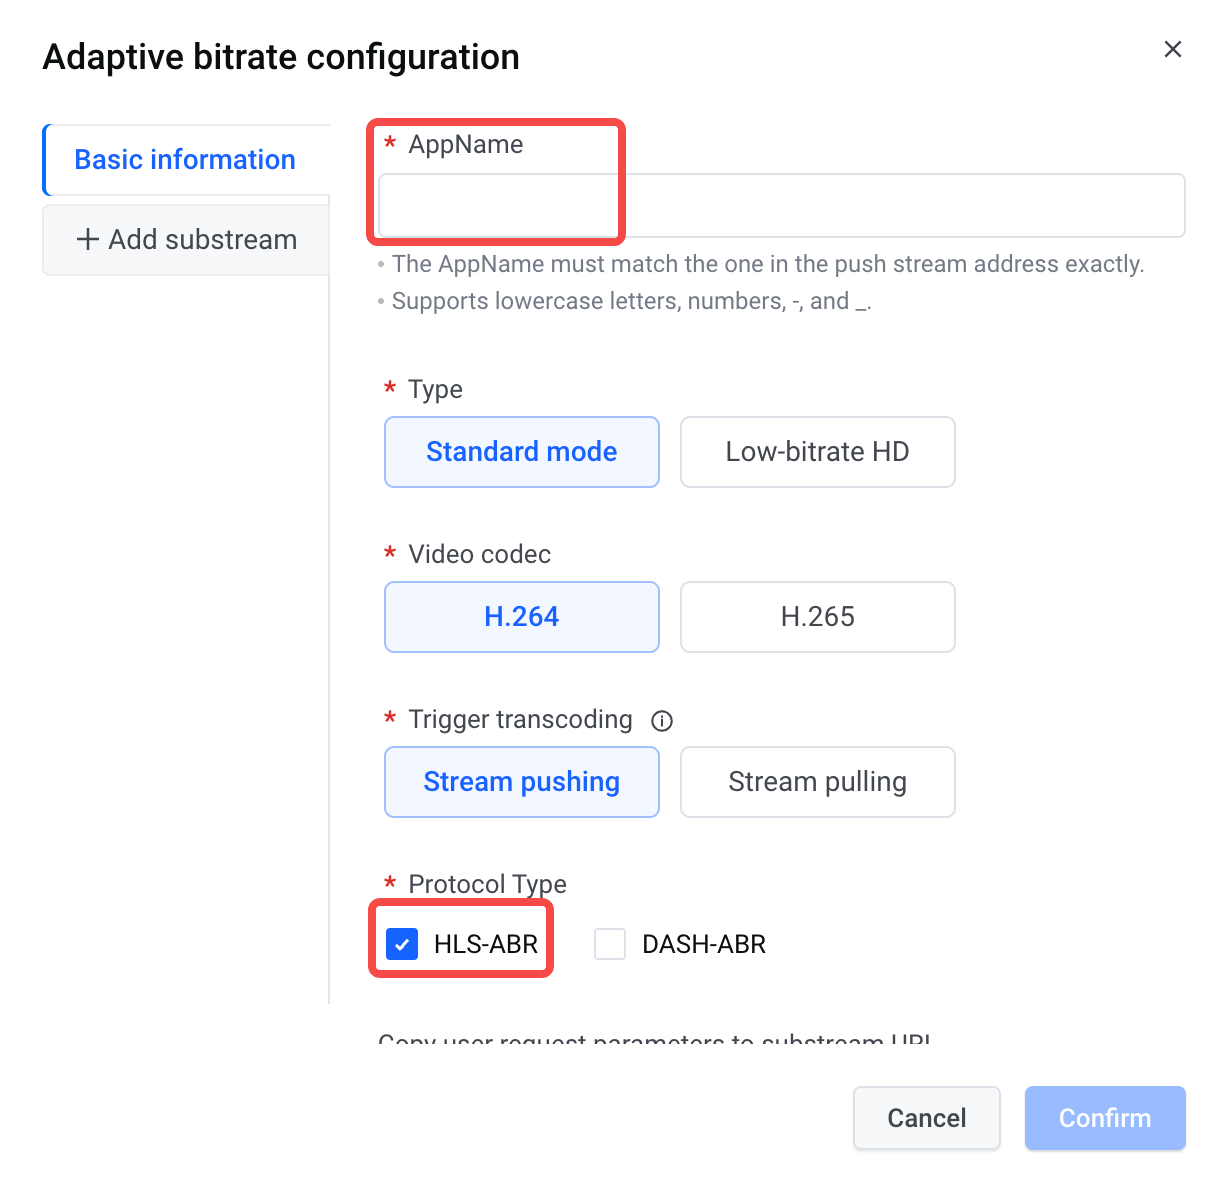
Task: Close the Adaptive bitrate configuration dialog
Action: [1173, 49]
